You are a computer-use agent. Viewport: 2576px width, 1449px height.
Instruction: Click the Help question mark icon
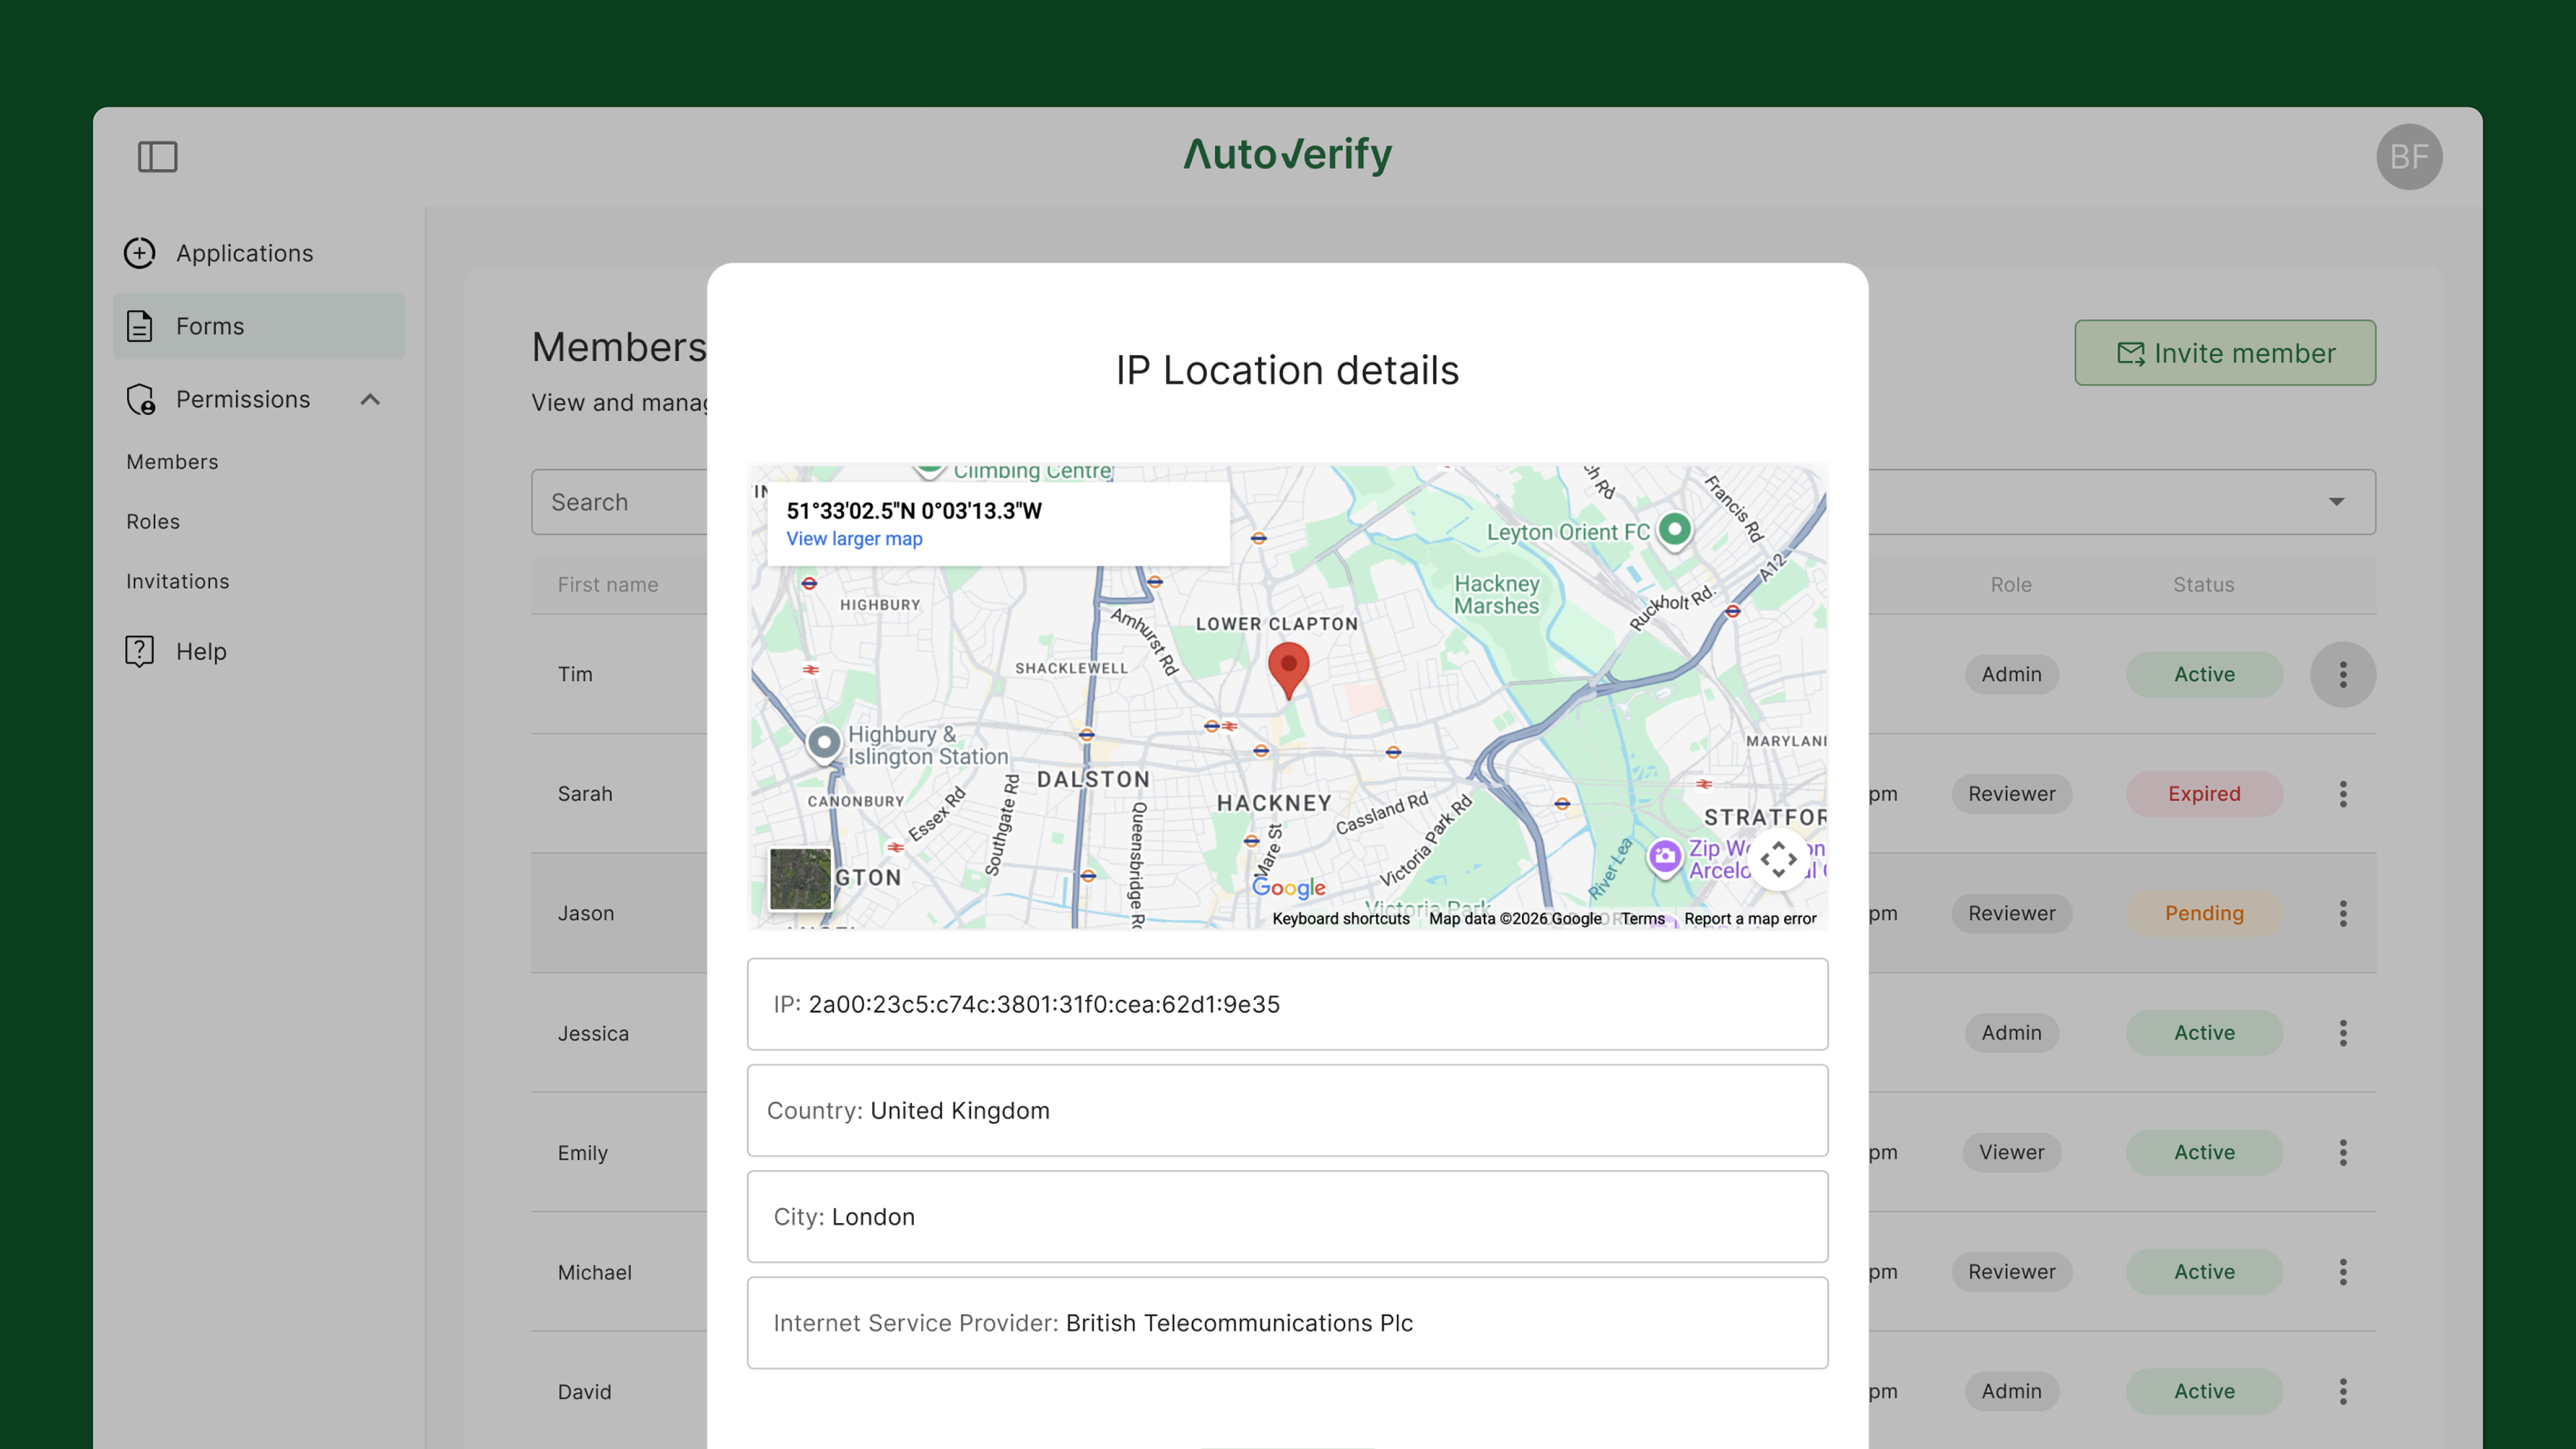pyautogui.click(x=140, y=651)
